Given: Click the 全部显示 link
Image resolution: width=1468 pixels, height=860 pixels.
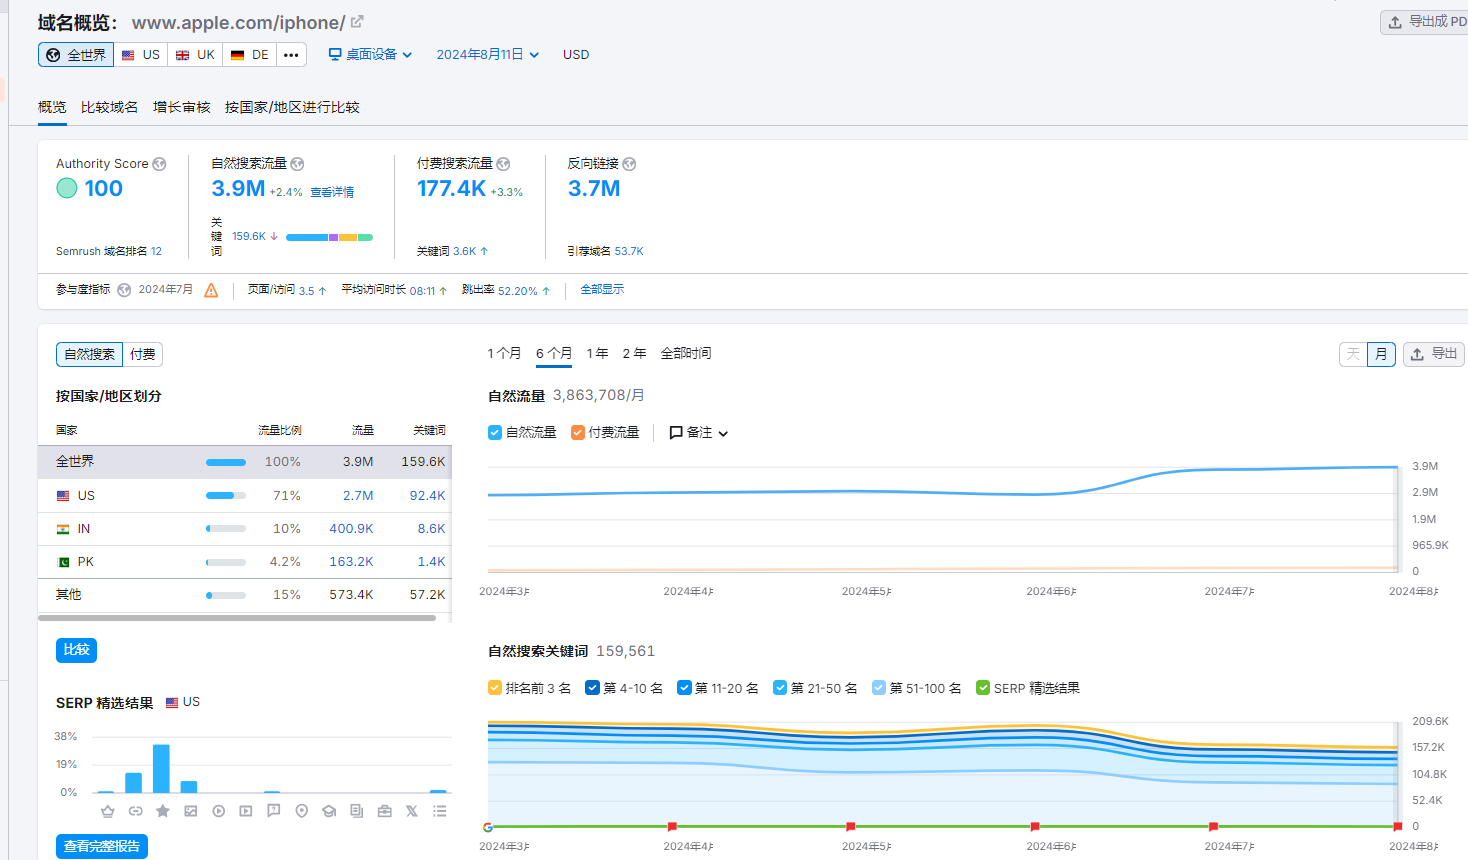Looking at the screenshot, I should click(x=602, y=289).
